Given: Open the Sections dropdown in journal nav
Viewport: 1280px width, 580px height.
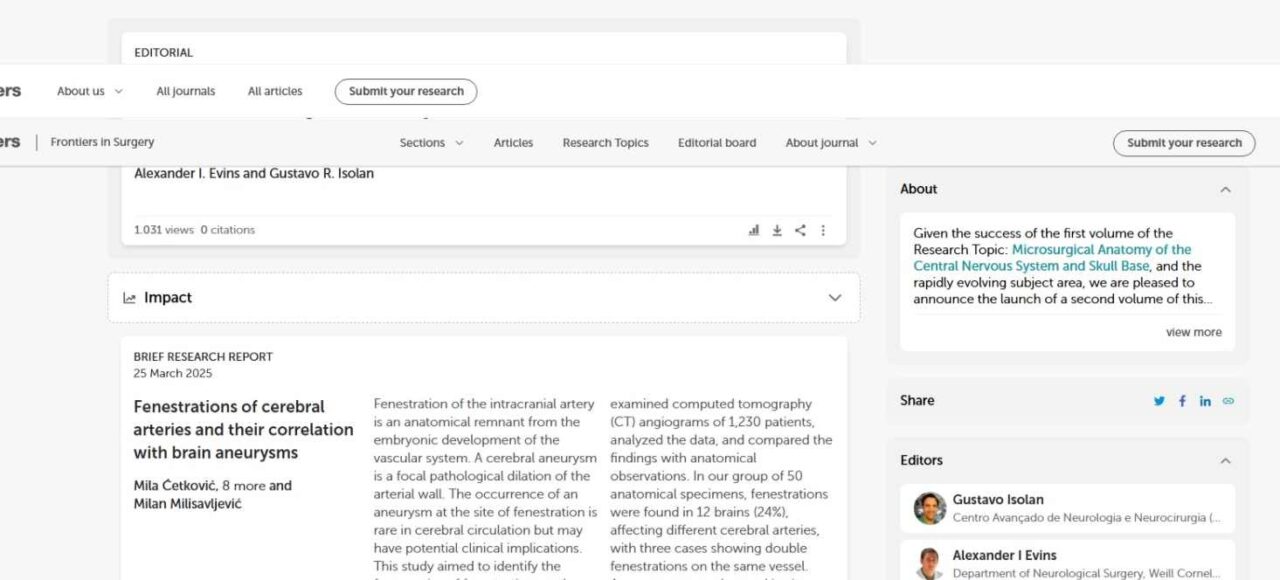Looking at the screenshot, I should coord(431,143).
